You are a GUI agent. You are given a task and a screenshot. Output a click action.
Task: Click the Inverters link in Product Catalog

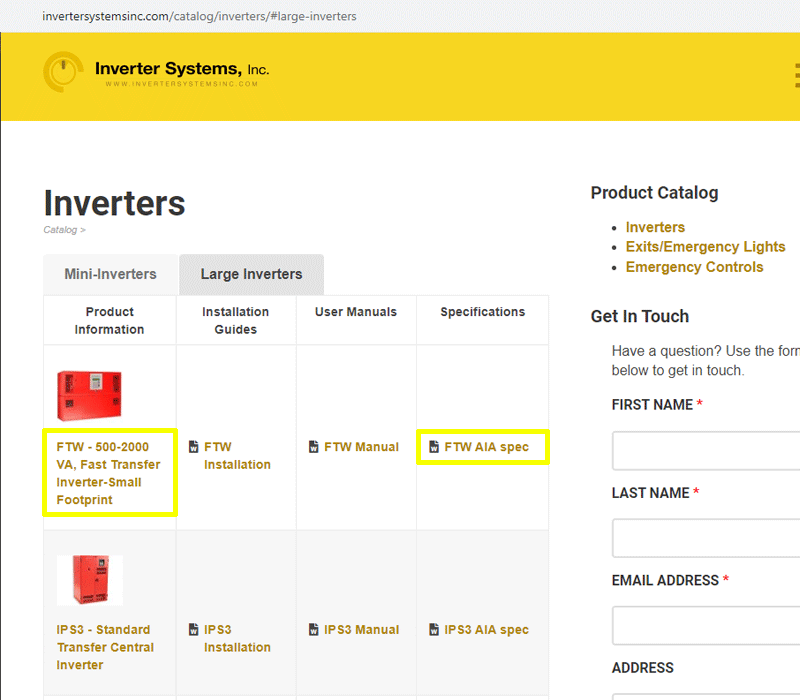click(655, 227)
